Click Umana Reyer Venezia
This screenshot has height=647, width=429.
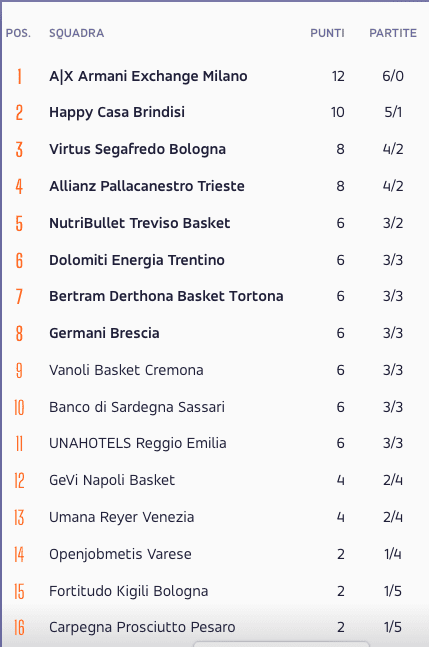(122, 517)
